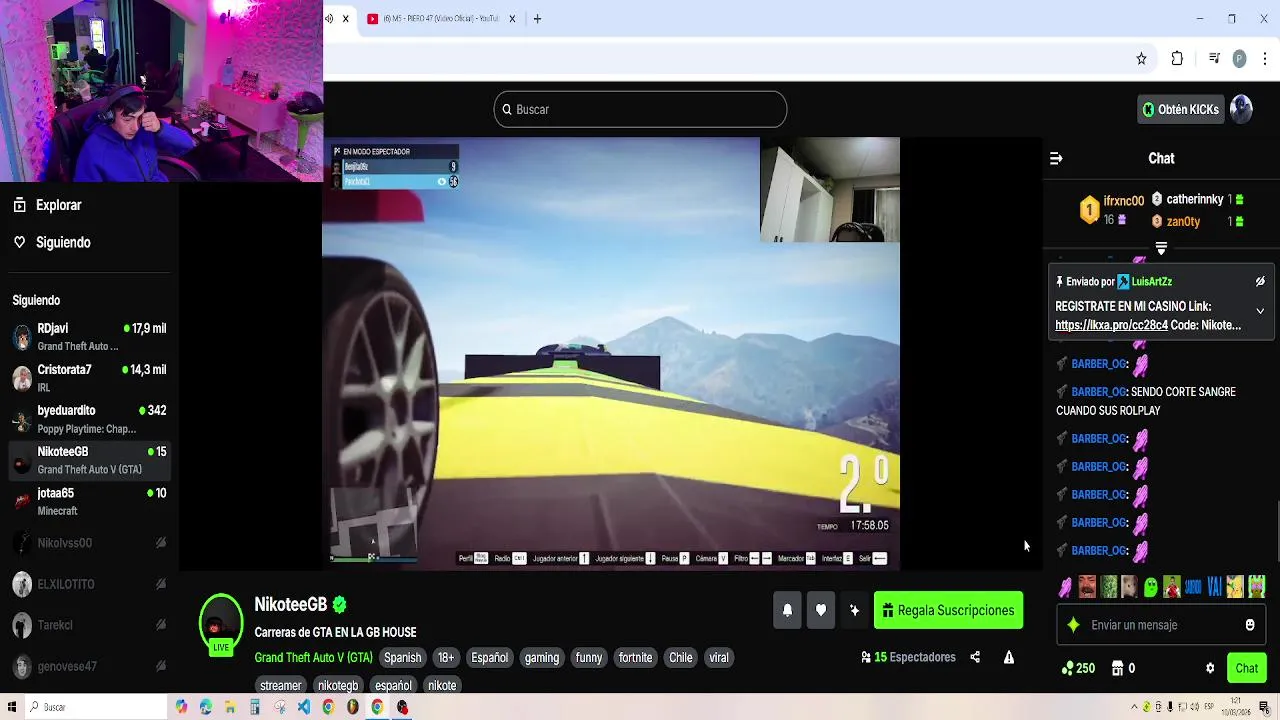Click the Enviar un mensaje chat input

1161,625
